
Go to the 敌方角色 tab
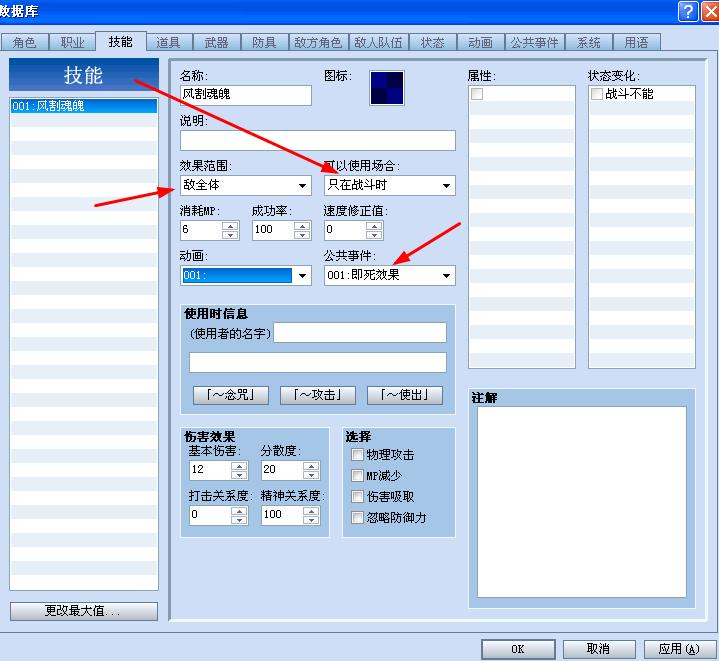coord(318,43)
